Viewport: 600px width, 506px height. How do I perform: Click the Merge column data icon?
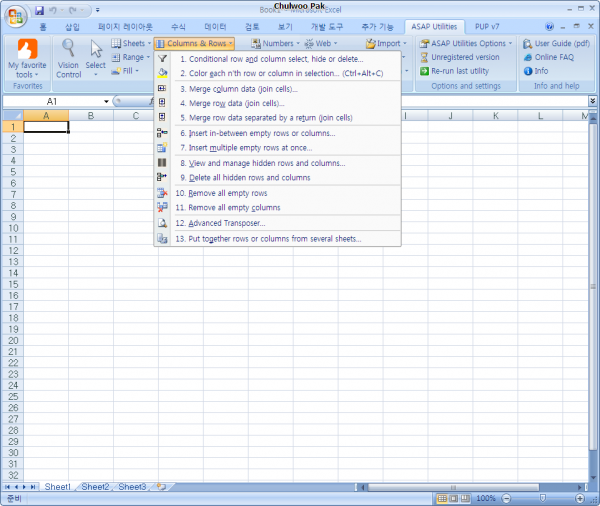tap(162, 88)
